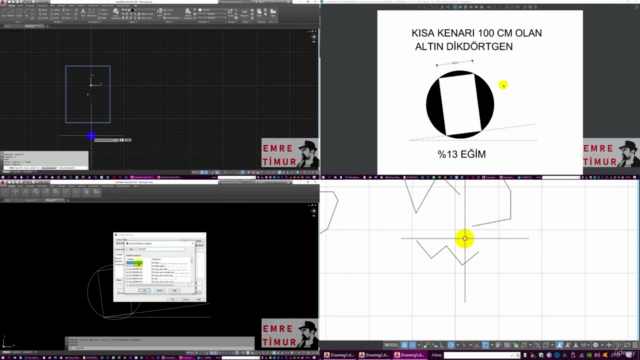Screen dimensions: 640x360
Task: Click the annotation monitor plus icon in status bar
Action: 609,345
